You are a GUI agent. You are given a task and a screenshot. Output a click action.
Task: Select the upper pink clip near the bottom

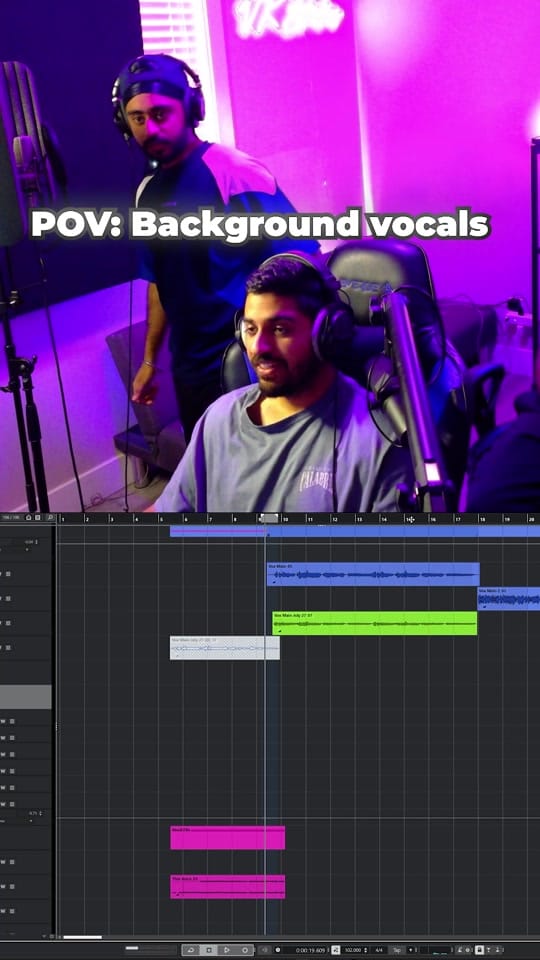coord(228,838)
